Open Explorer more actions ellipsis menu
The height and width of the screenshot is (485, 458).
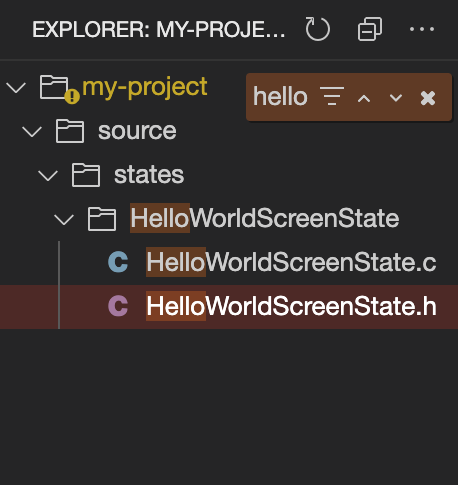coord(422,29)
